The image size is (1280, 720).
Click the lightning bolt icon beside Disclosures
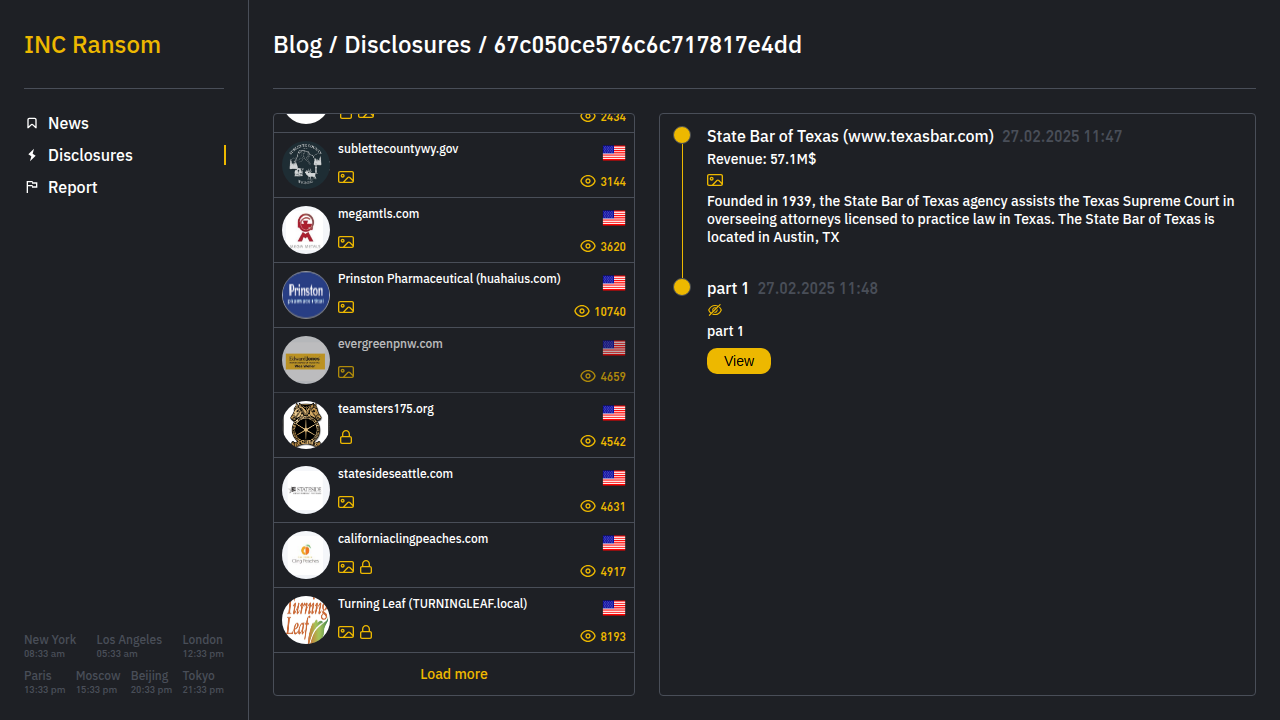32,155
